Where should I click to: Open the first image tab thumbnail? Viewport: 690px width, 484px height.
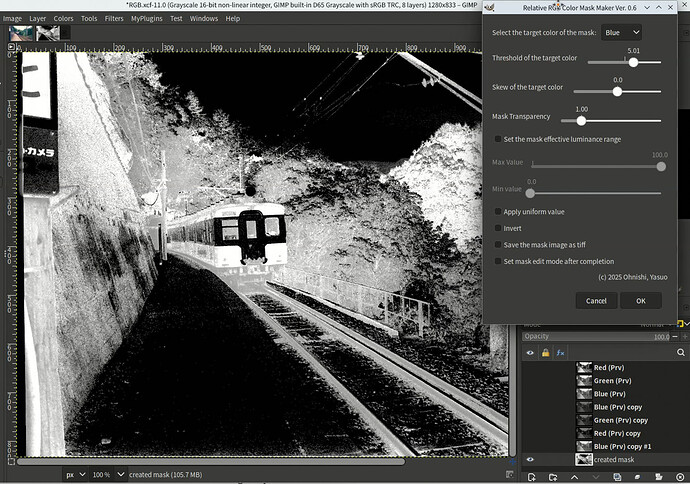coord(20,33)
